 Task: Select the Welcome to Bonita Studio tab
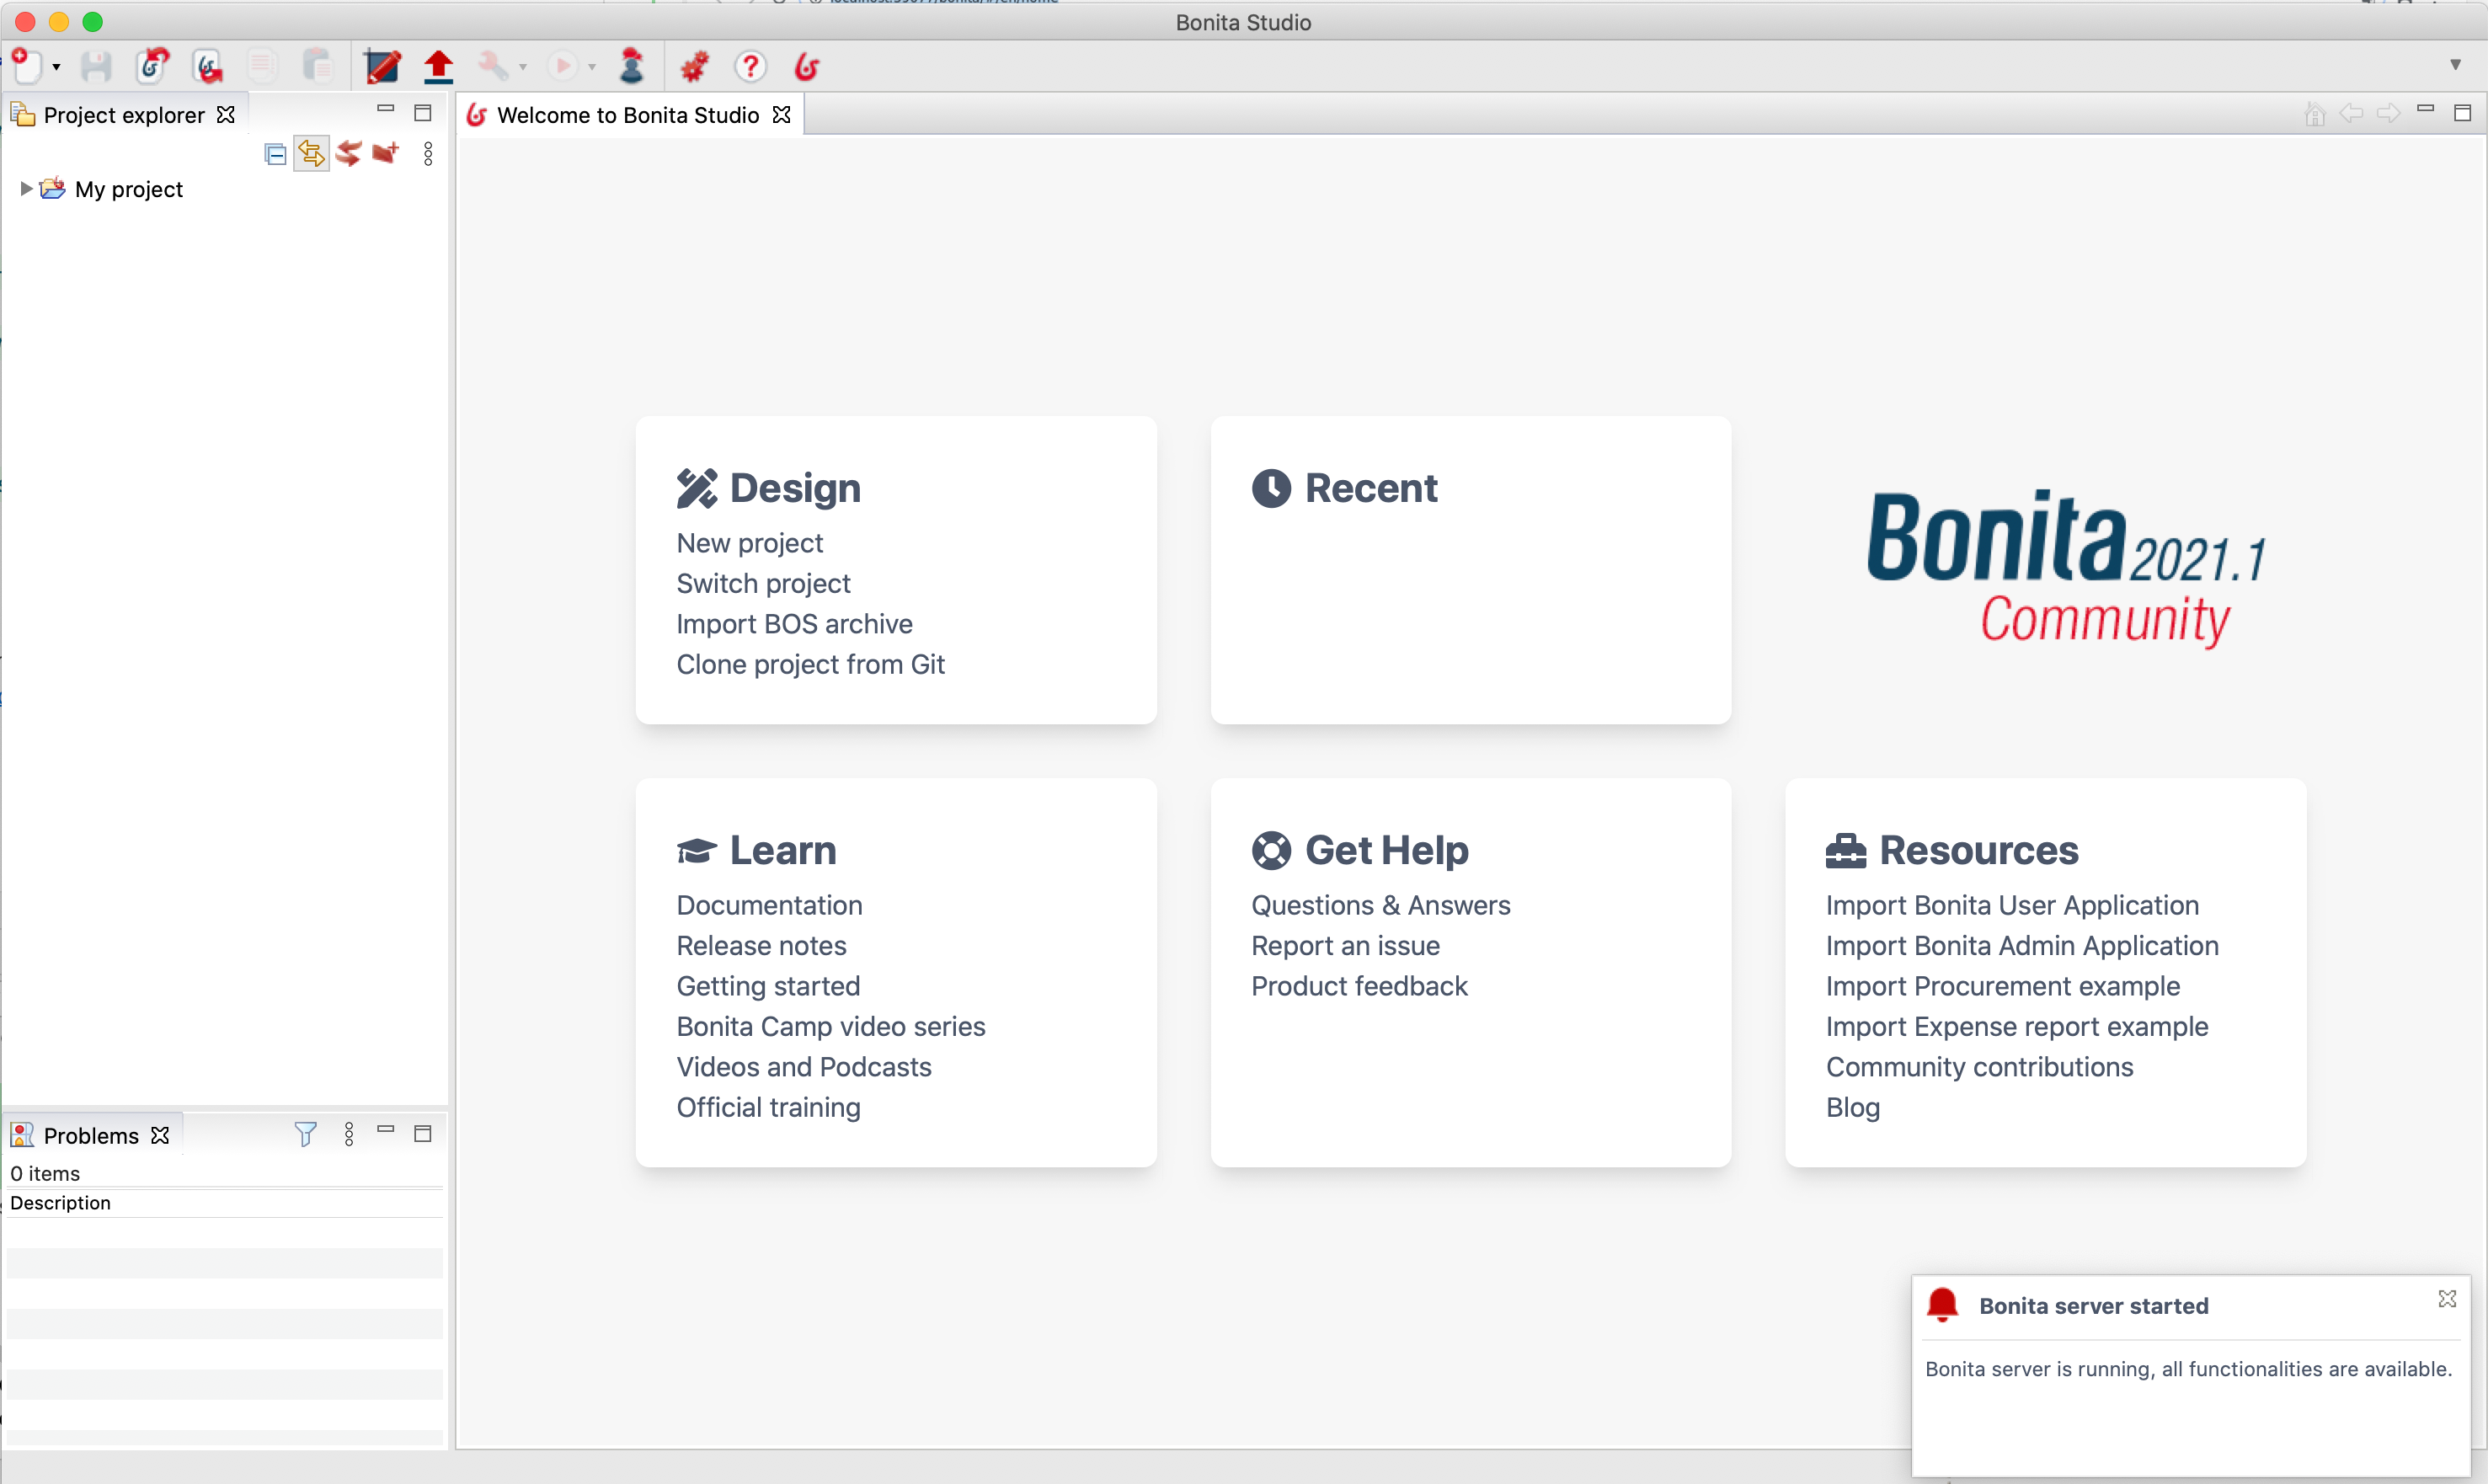[x=627, y=115]
